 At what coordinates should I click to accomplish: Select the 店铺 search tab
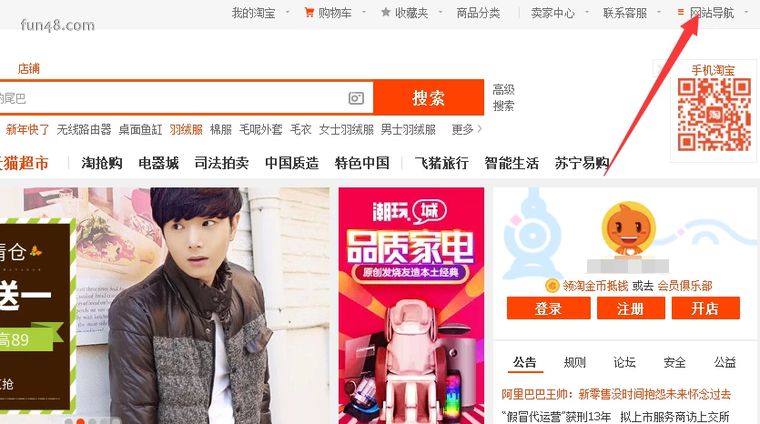point(29,69)
